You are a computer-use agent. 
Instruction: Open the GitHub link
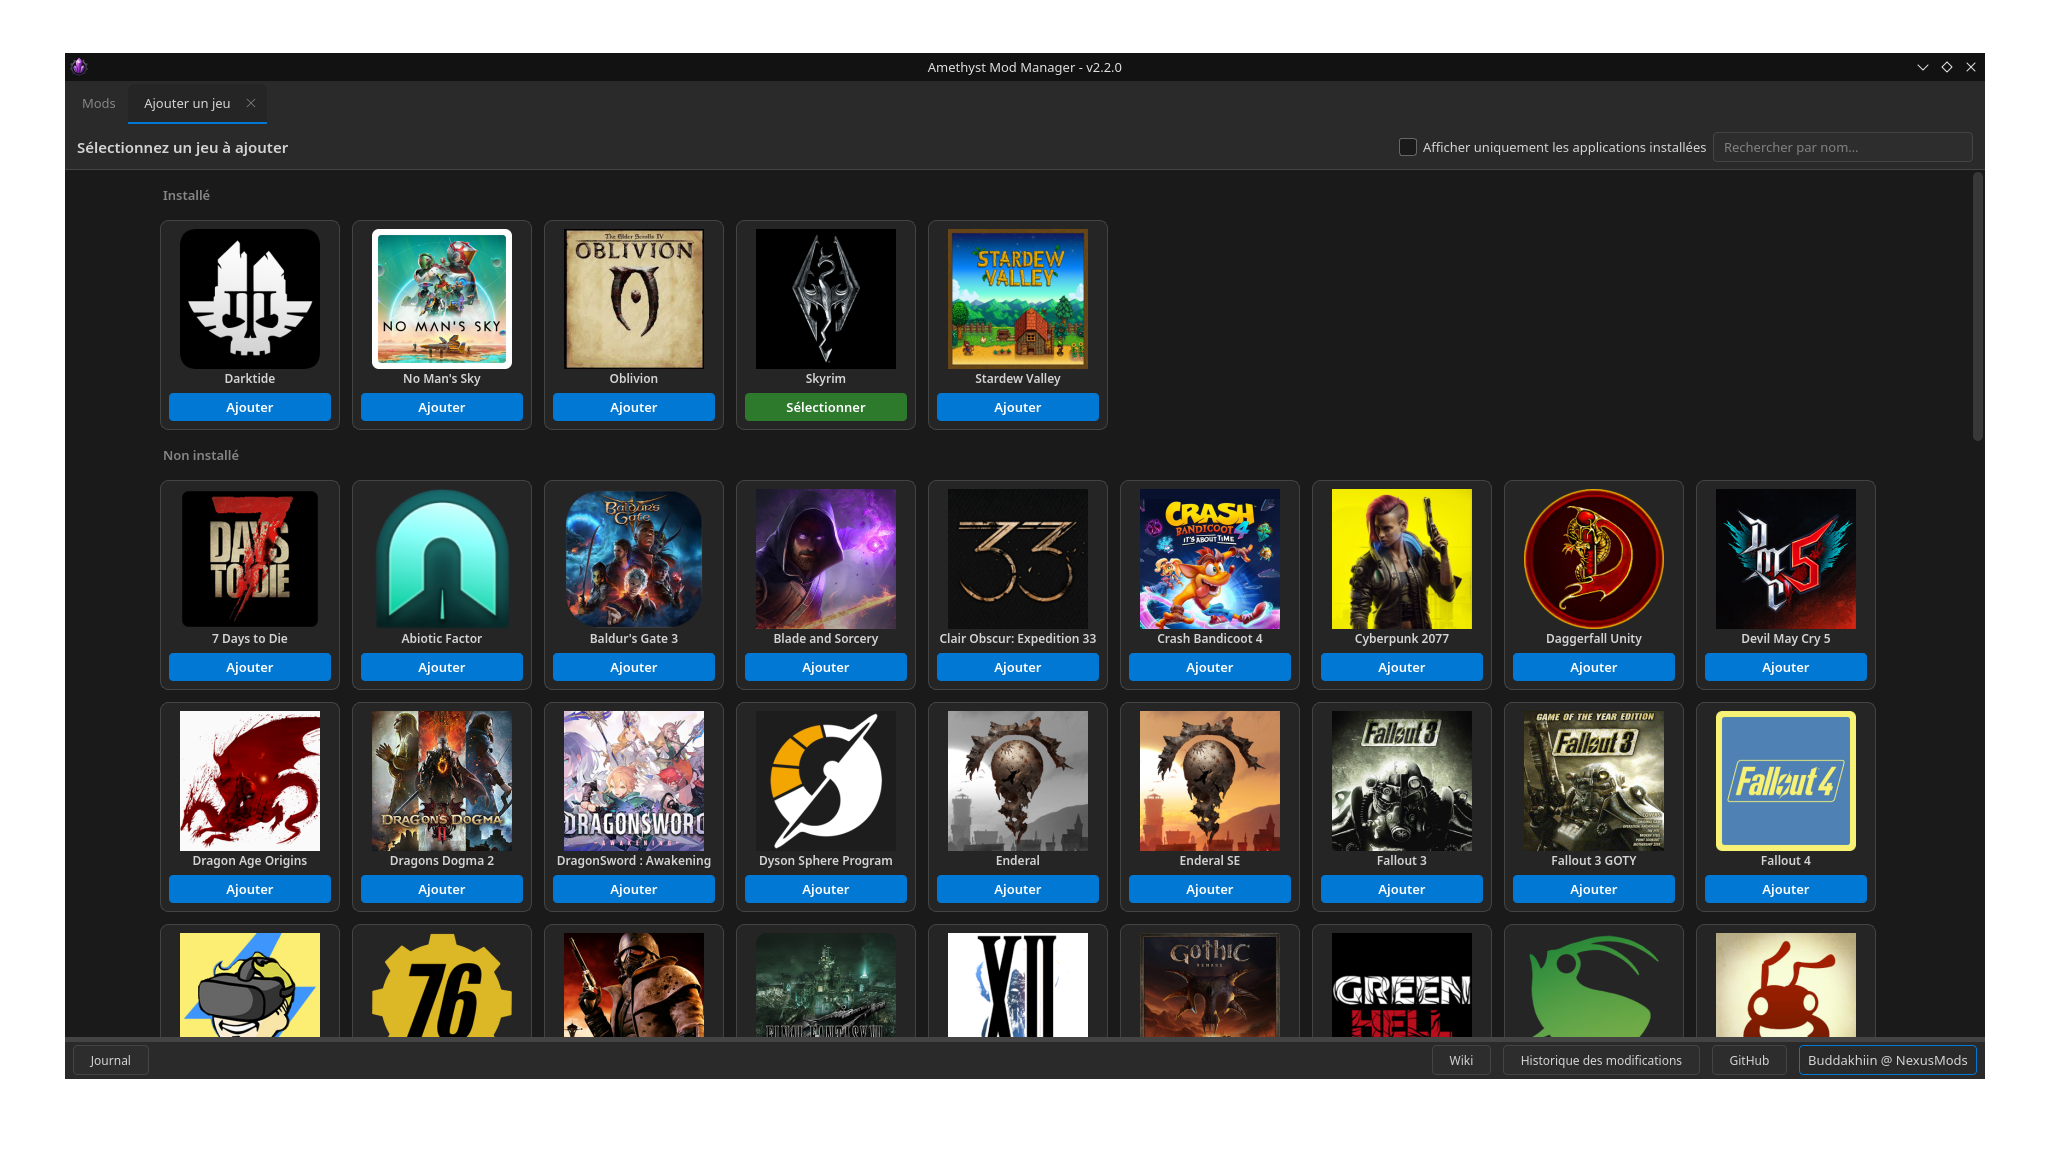tap(1749, 1060)
